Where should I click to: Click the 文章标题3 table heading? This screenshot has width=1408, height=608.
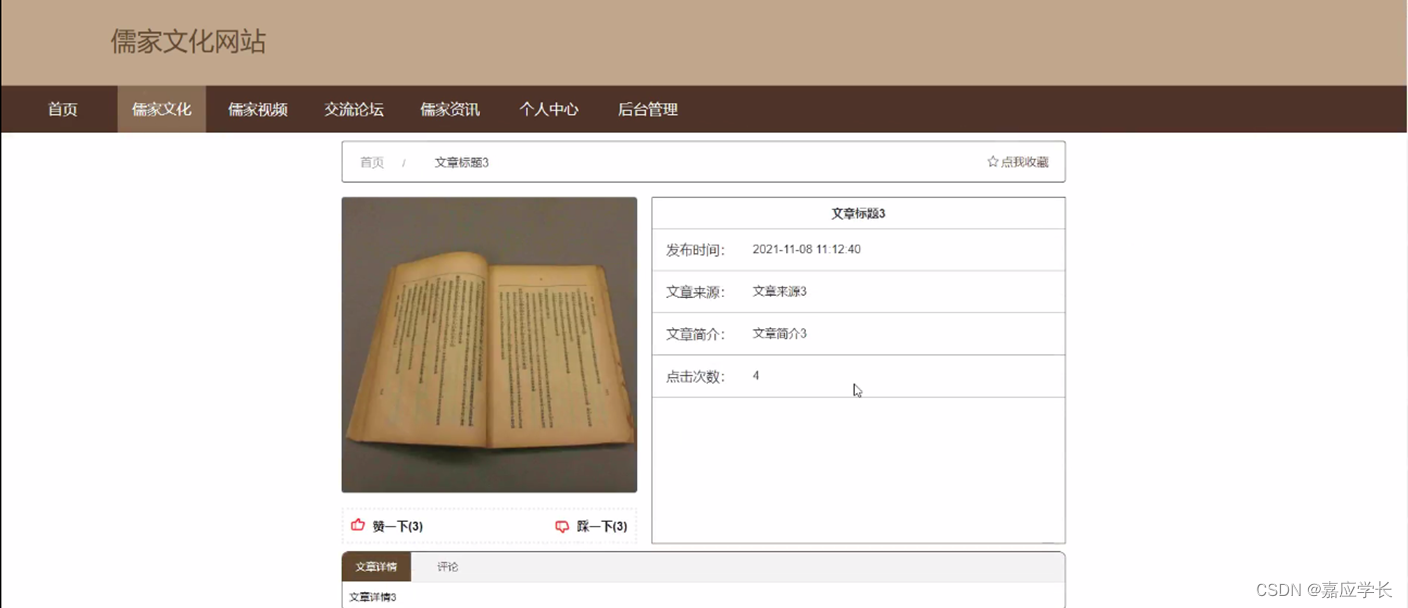(858, 213)
